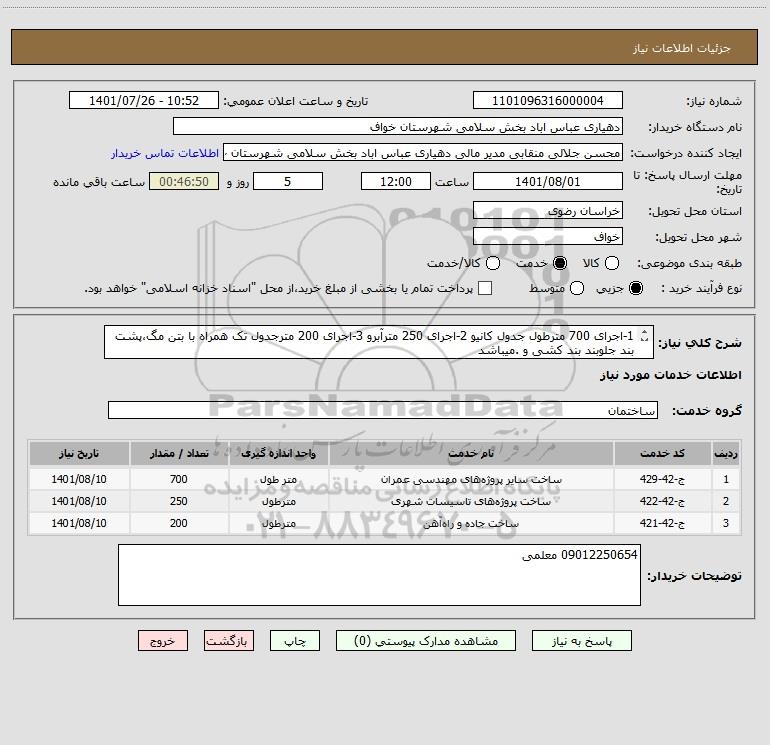
Task: Click remaining time field 00:46:50
Action: [184, 181]
